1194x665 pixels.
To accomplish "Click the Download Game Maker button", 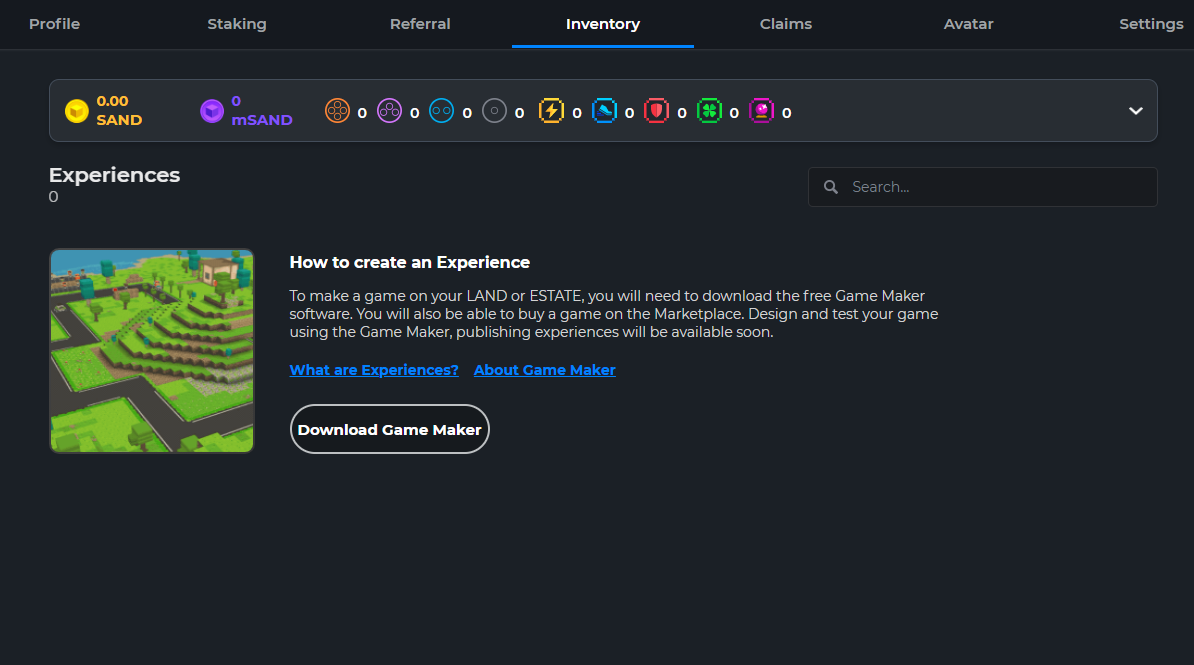I will click(x=390, y=429).
